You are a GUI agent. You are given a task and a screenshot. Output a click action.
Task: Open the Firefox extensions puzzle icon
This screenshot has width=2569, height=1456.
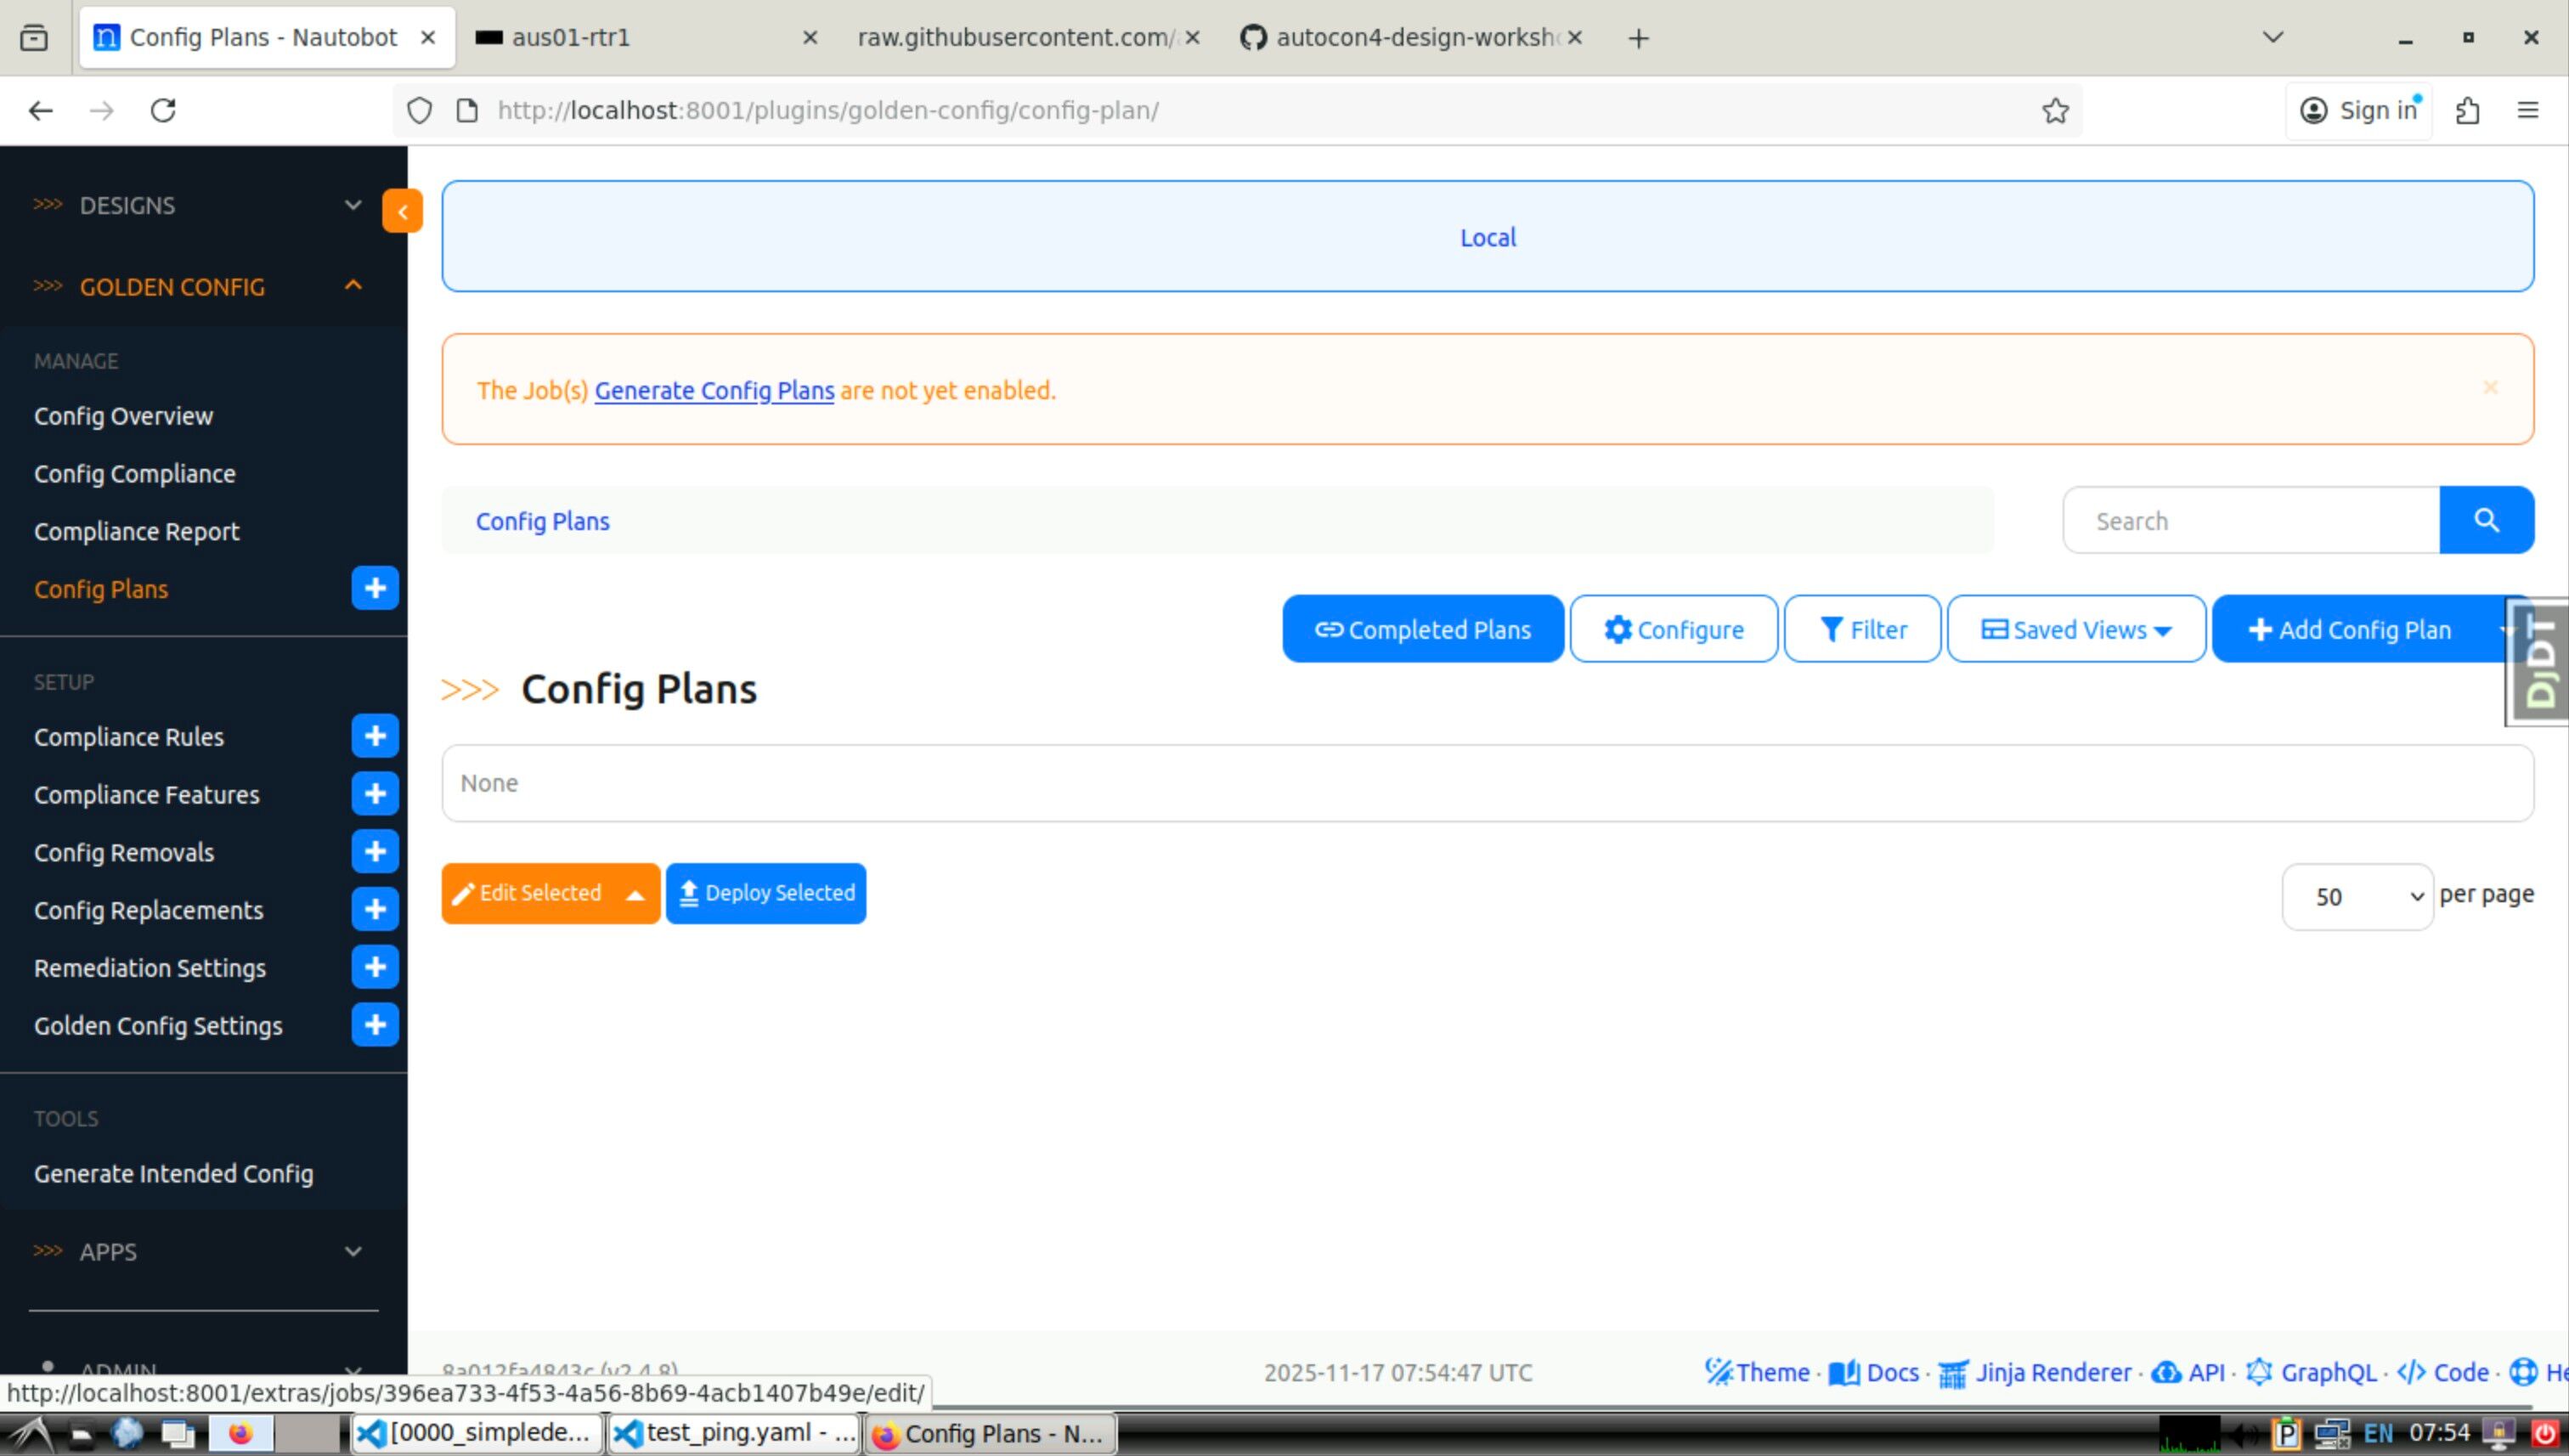tap(2467, 110)
